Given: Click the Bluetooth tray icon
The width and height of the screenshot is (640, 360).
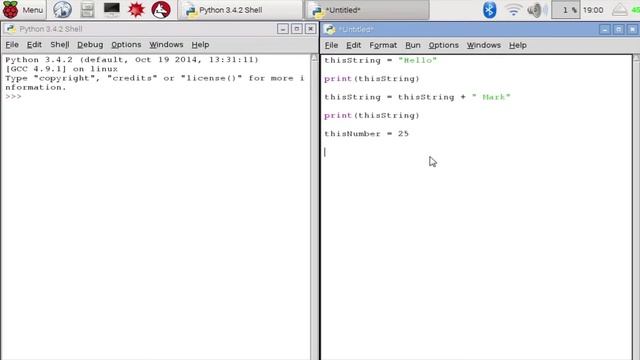Looking at the screenshot, I should (x=489, y=10).
